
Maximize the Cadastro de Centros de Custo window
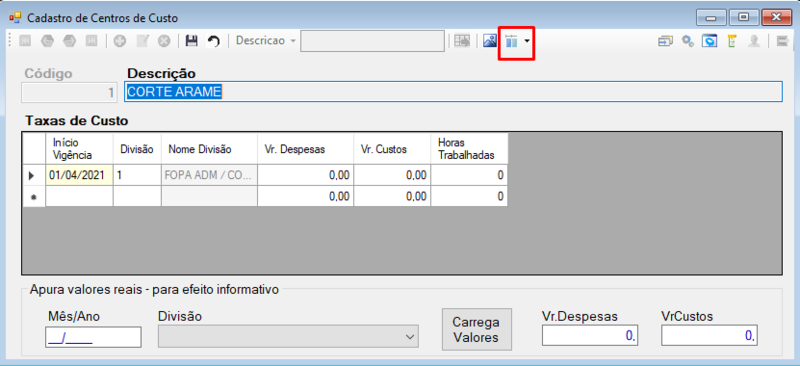tap(743, 18)
